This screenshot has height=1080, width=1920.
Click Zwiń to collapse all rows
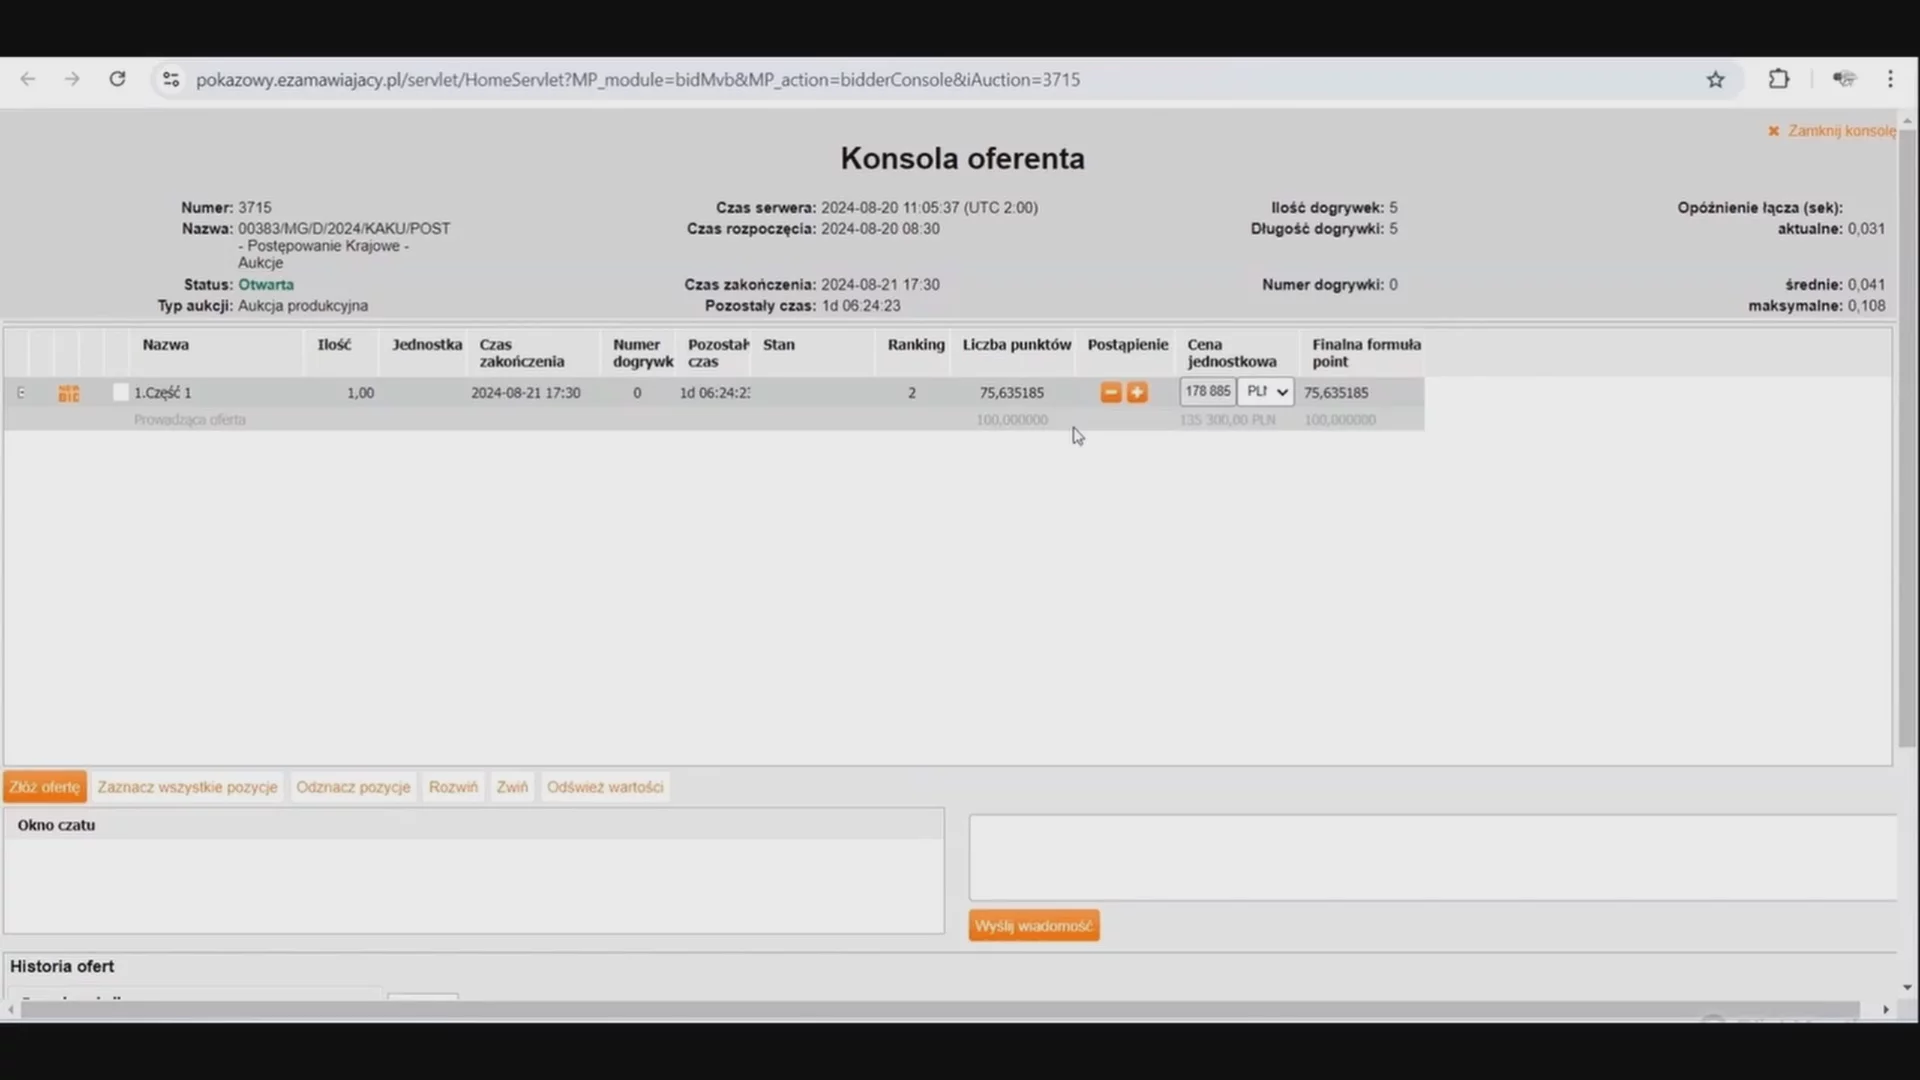512,787
